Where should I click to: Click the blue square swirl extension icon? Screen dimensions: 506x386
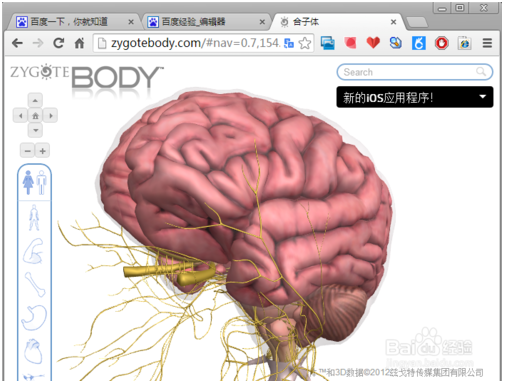pyautogui.click(x=419, y=43)
